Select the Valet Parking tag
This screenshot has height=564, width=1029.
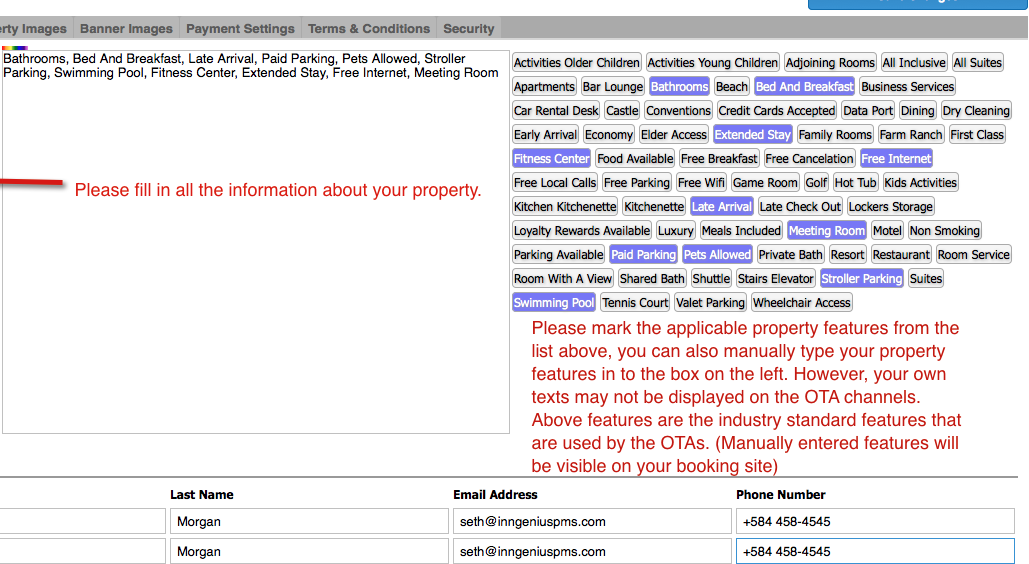tap(710, 303)
